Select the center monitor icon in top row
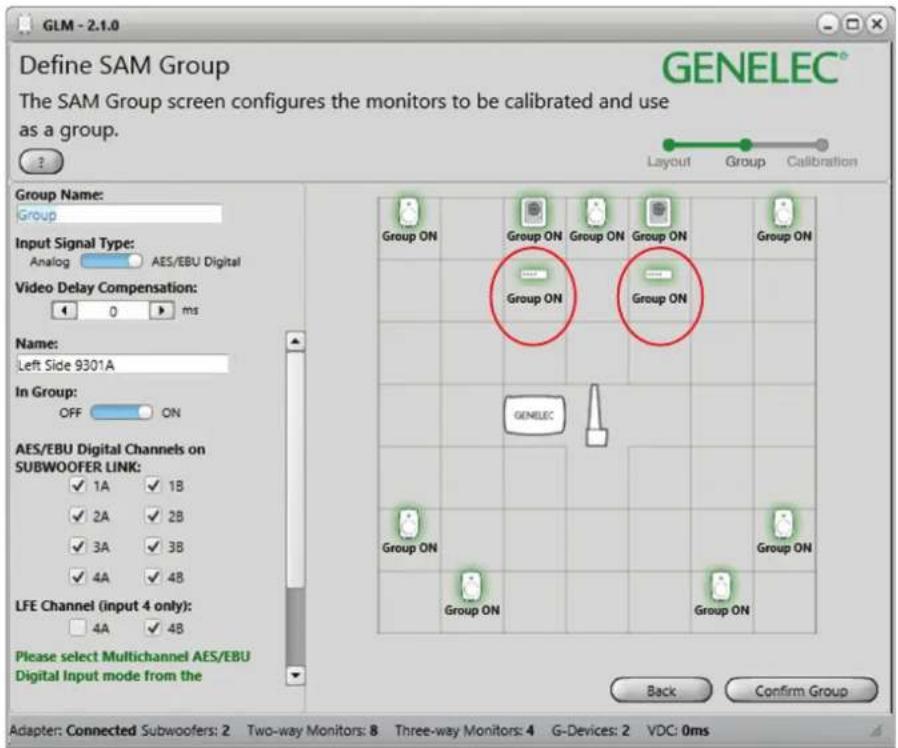Screen dimensions: 898x748 click(596, 212)
